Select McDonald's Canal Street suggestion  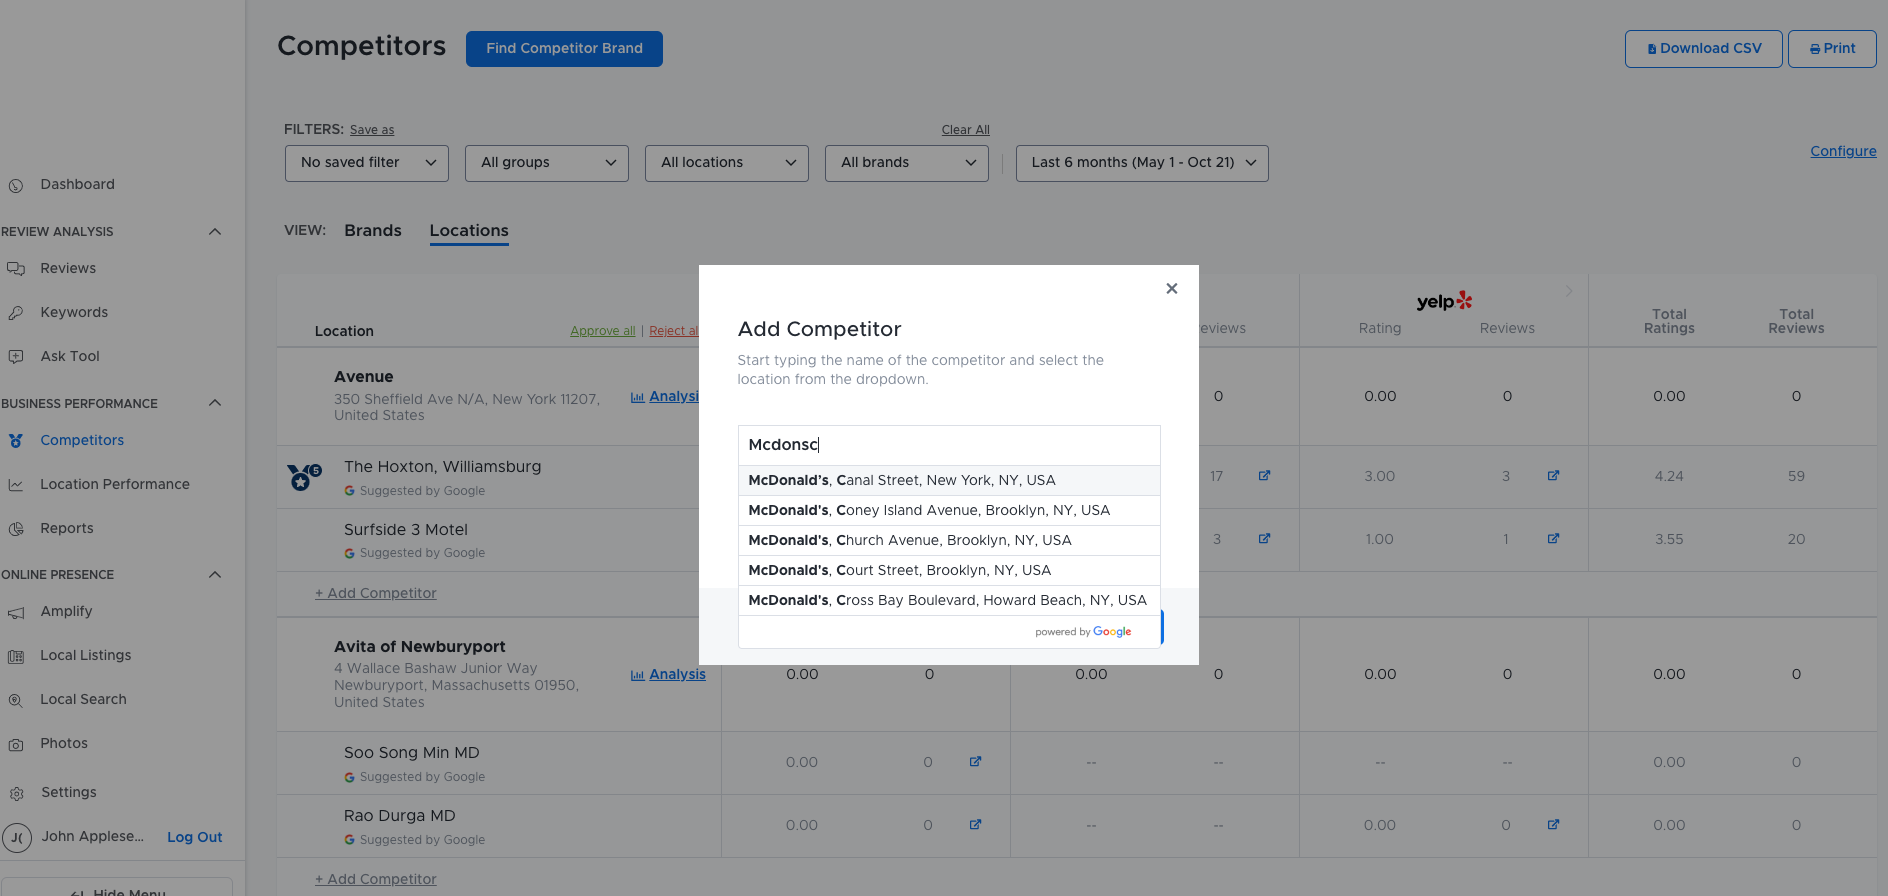[949, 481]
